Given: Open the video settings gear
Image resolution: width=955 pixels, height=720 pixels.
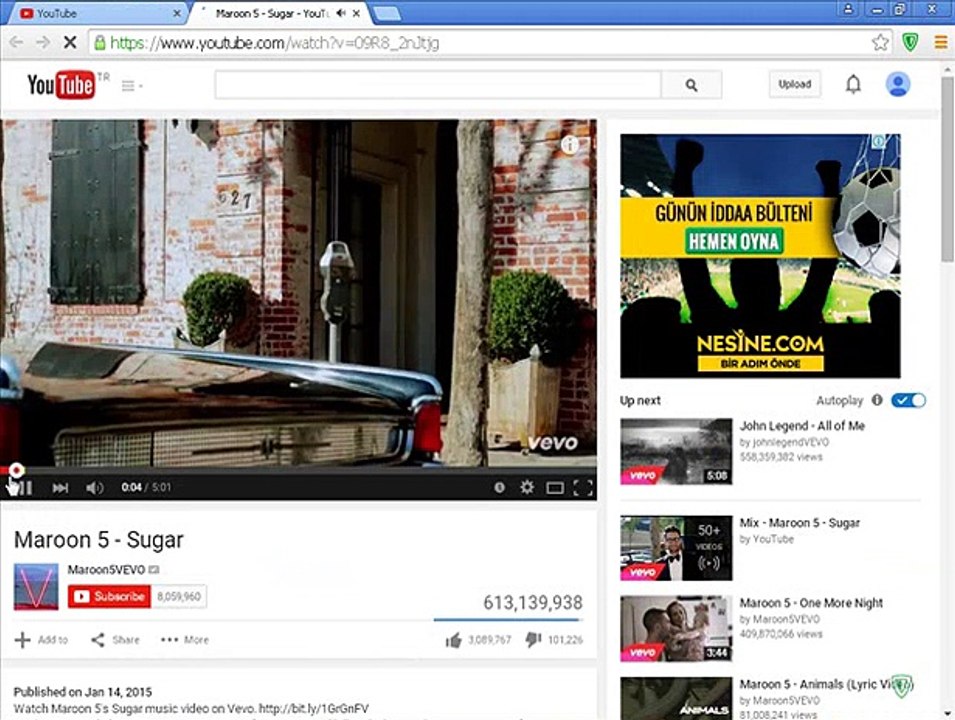Looking at the screenshot, I should (527, 487).
